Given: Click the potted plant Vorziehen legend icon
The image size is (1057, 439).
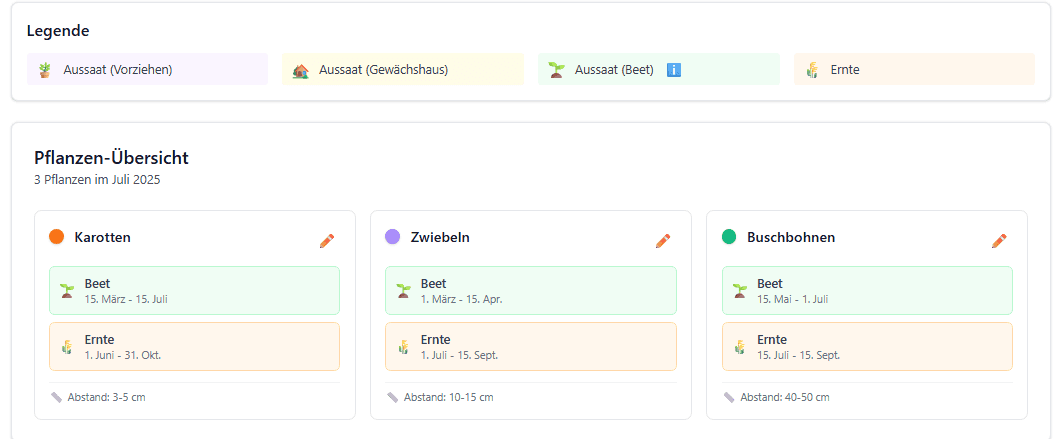Looking at the screenshot, I should coord(44,70).
